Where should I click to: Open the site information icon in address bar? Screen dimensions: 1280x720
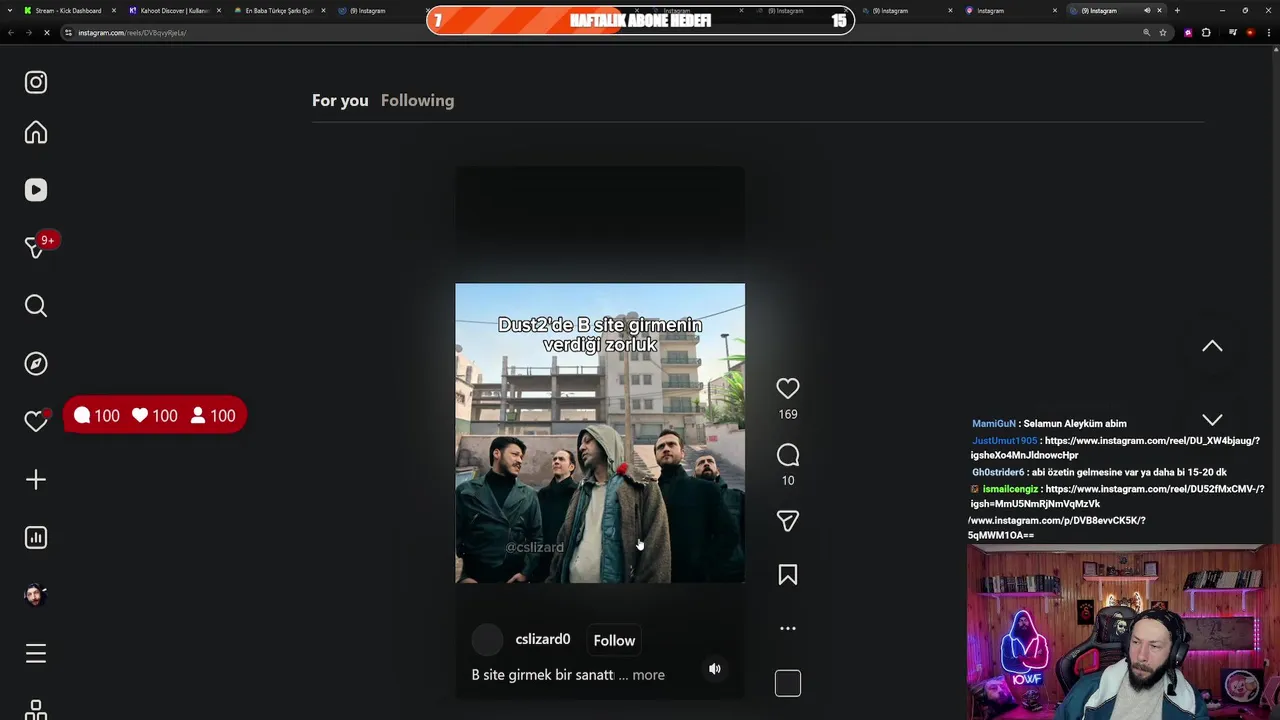click(x=68, y=33)
